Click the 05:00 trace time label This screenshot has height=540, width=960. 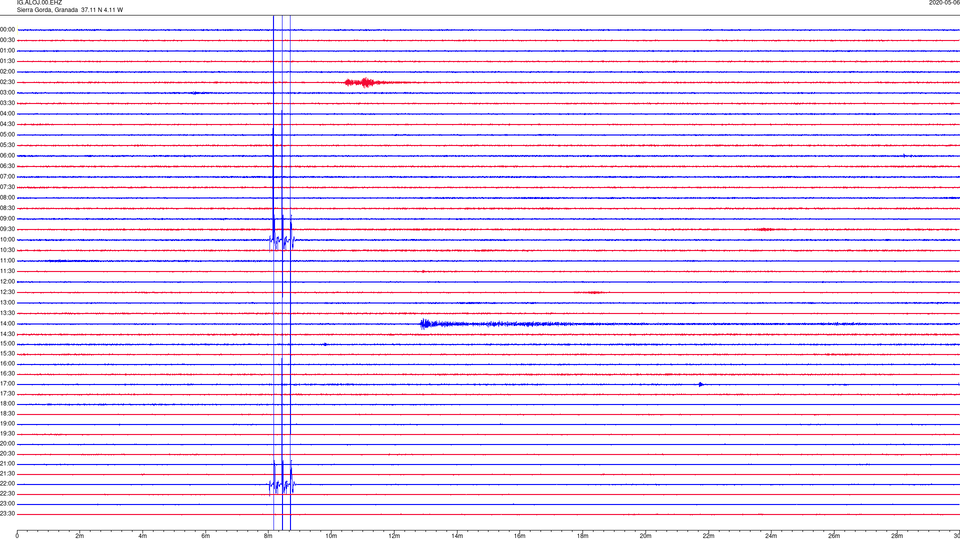[x=7, y=135]
